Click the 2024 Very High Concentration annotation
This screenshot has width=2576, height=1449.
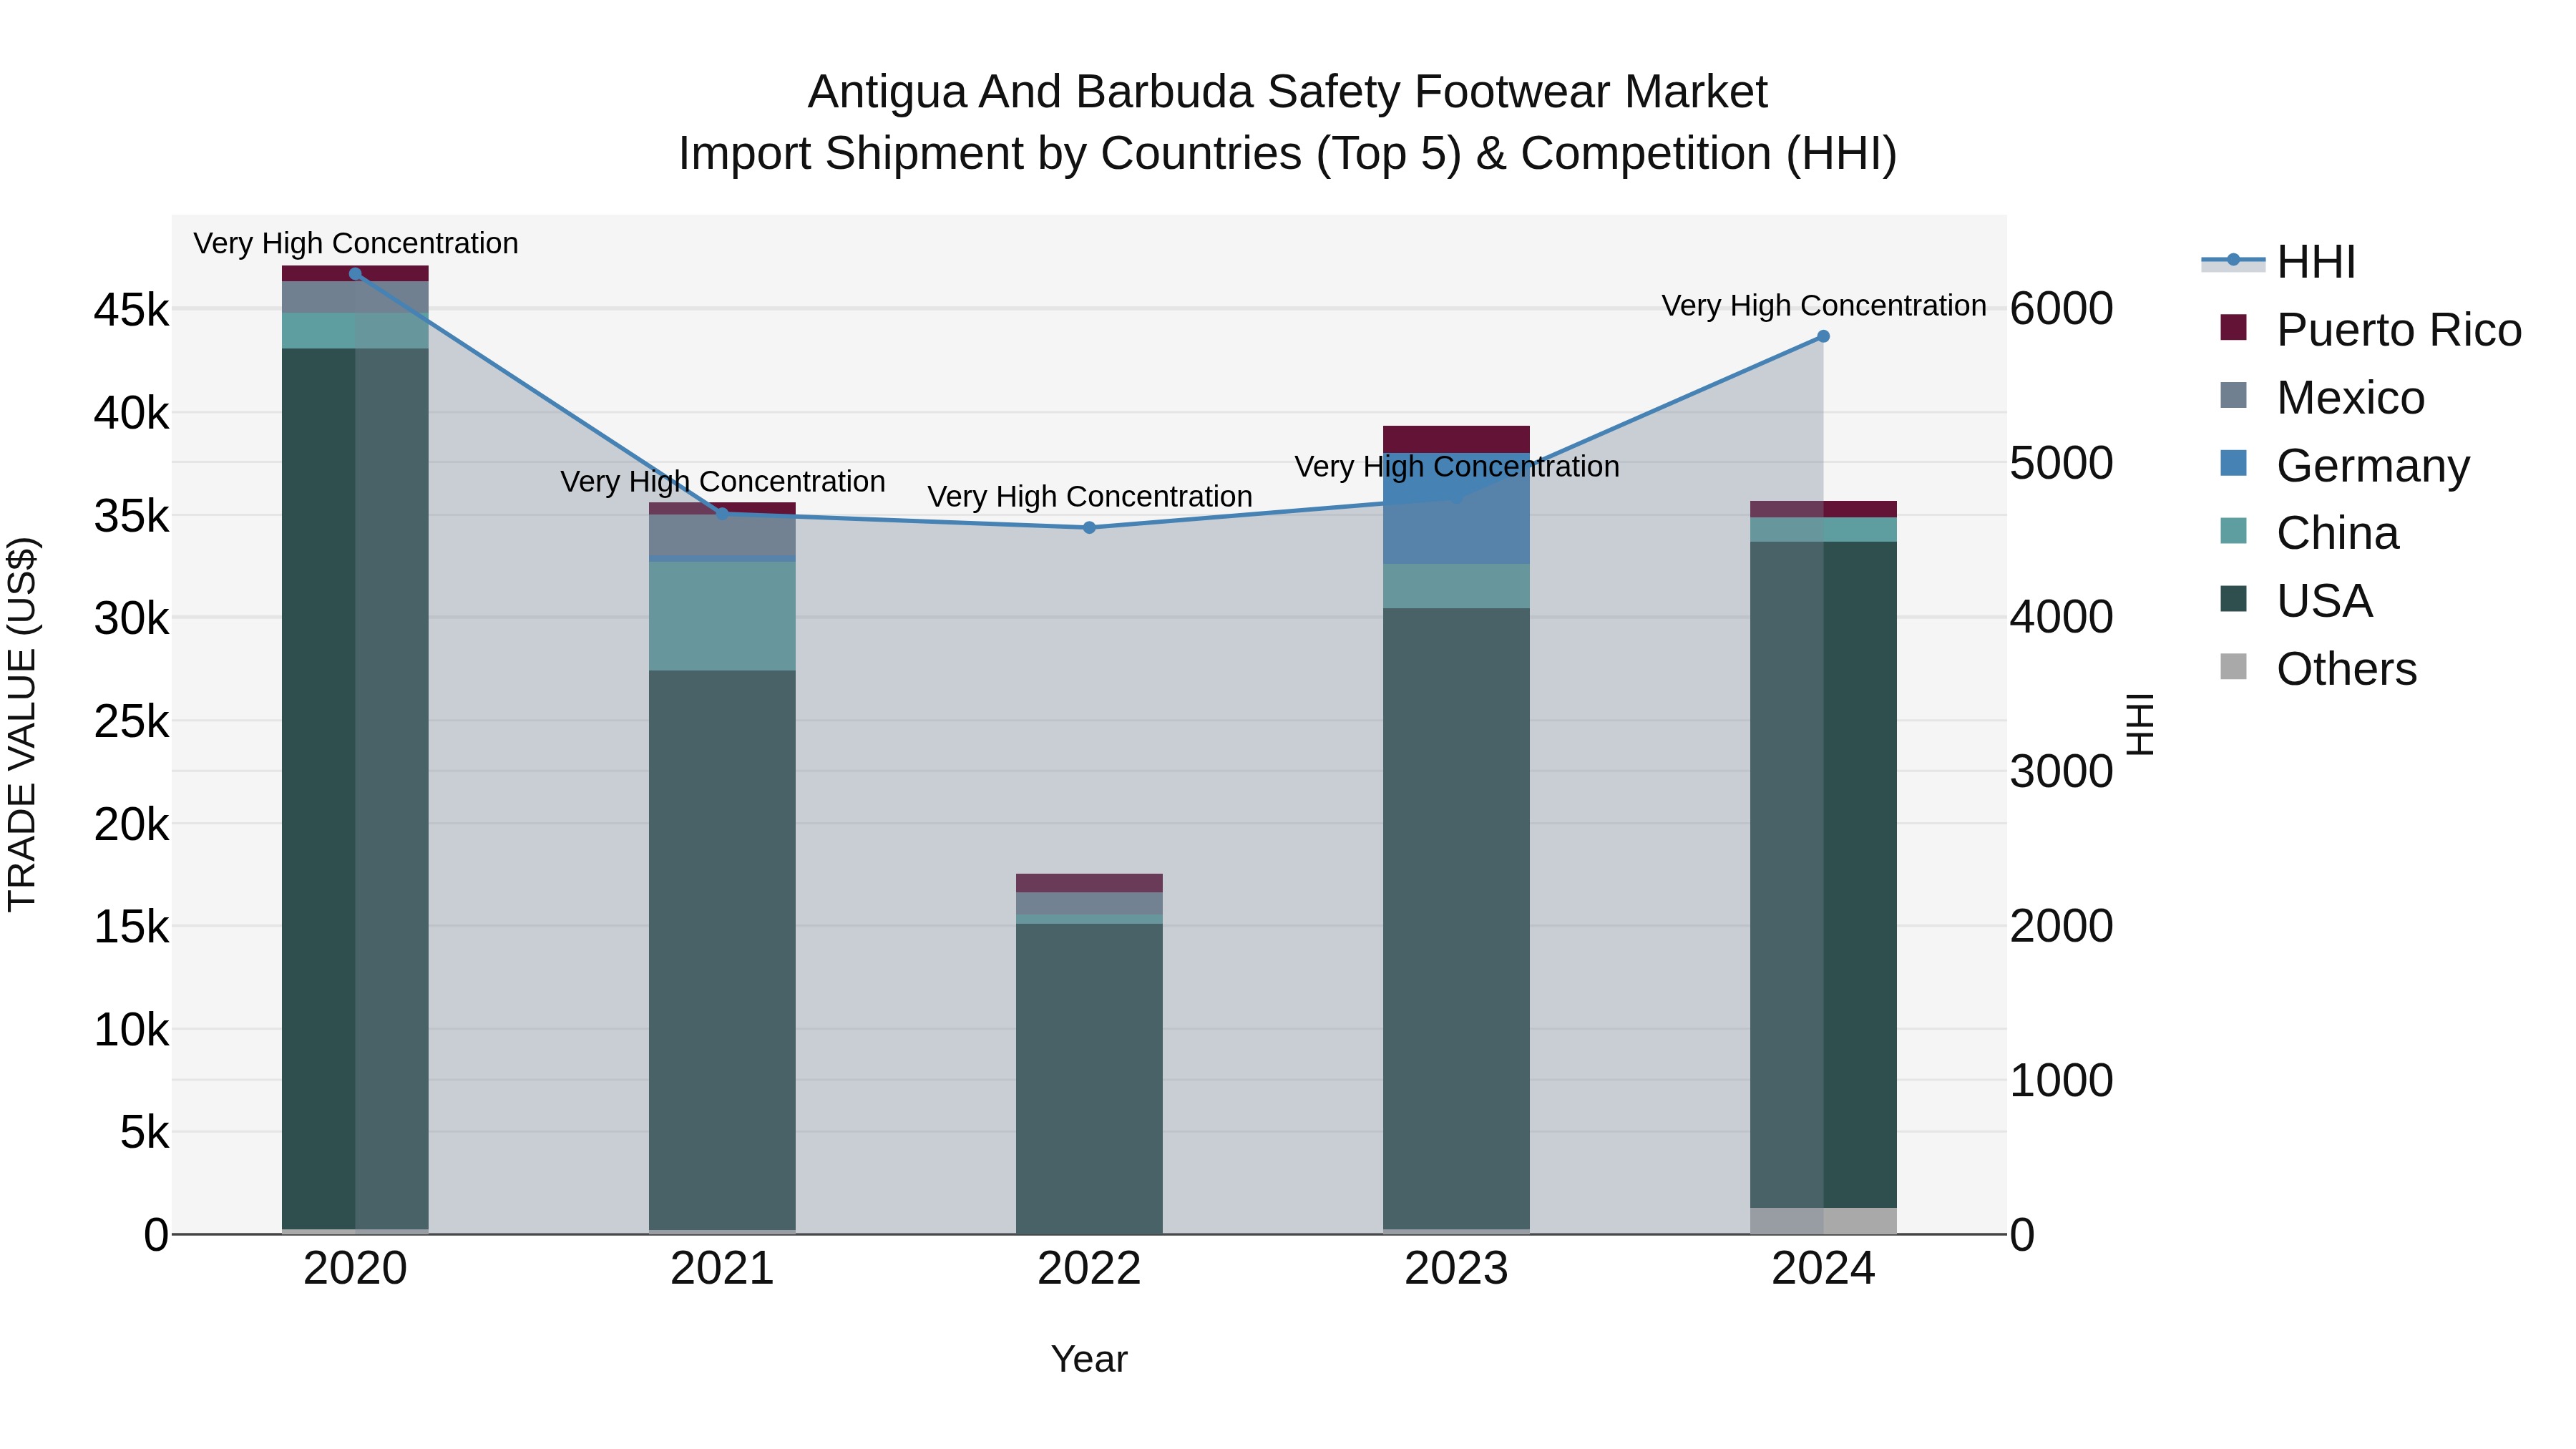tap(1824, 305)
